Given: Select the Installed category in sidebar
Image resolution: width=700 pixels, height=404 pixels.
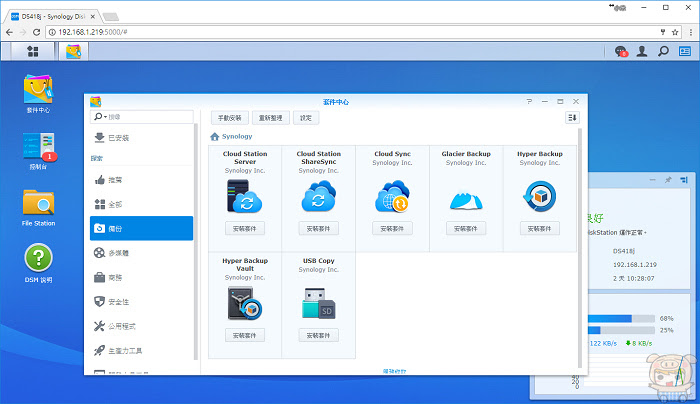Looking at the screenshot, I should [141, 138].
